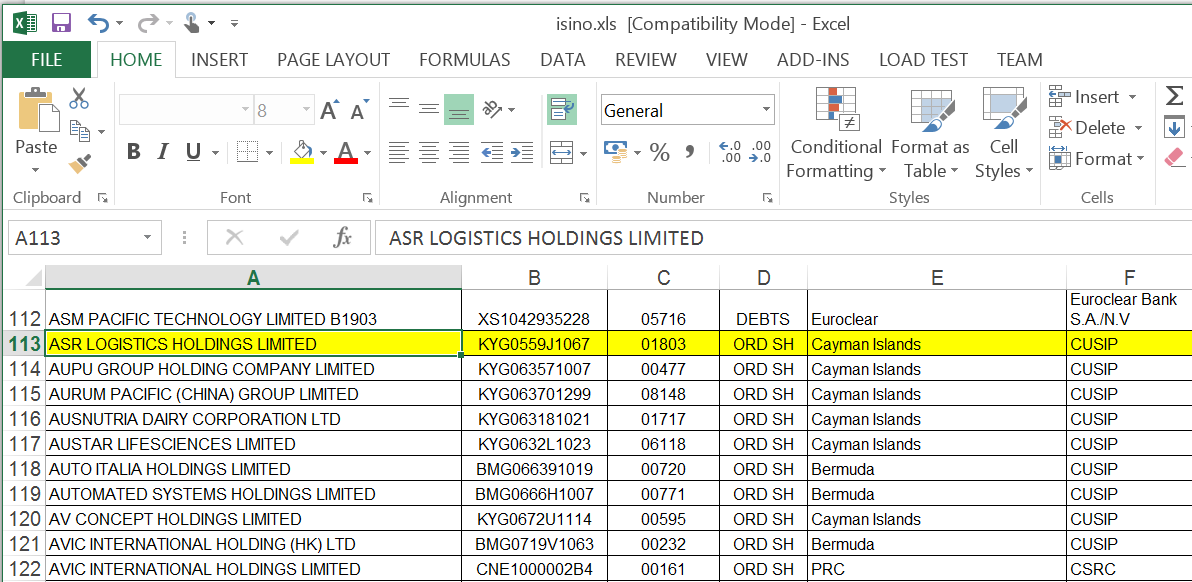Open the borders dropdown arrow
1192x582 pixels.
[269, 153]
